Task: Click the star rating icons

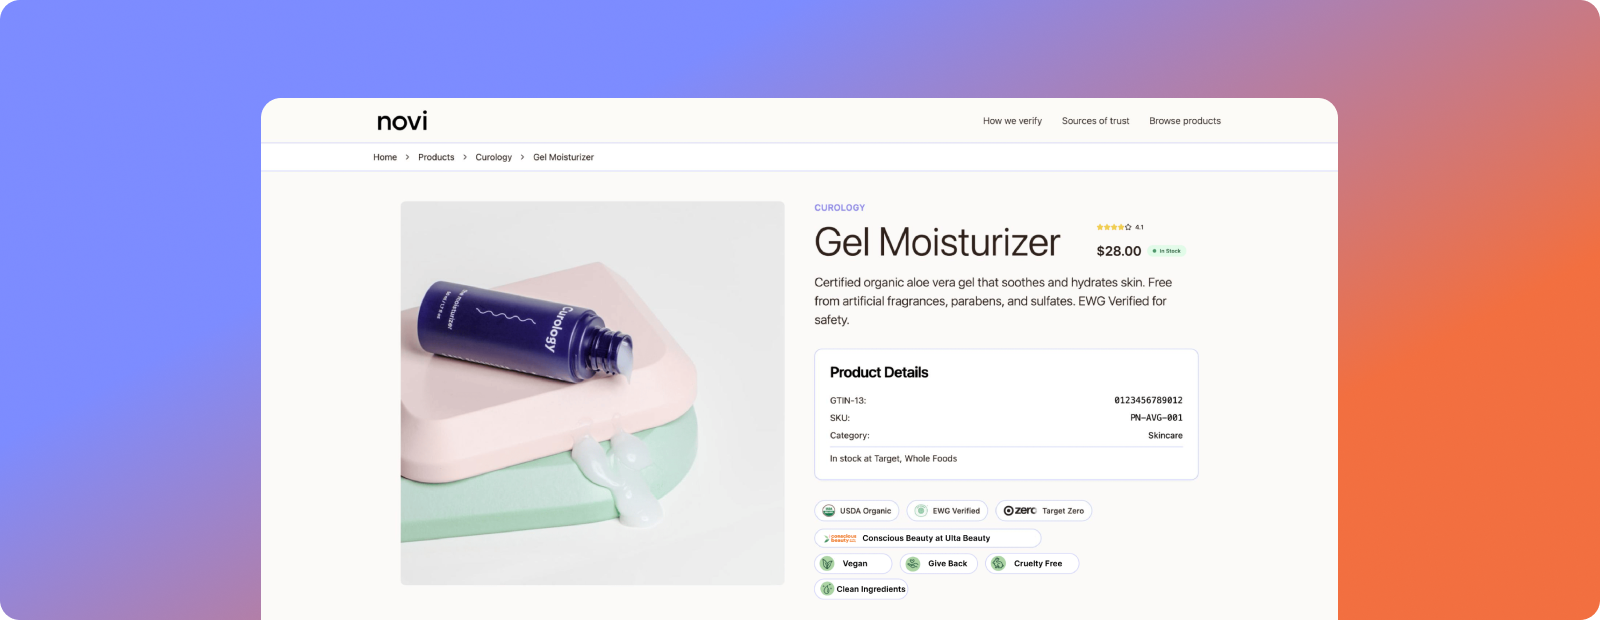Action: 1114,227
